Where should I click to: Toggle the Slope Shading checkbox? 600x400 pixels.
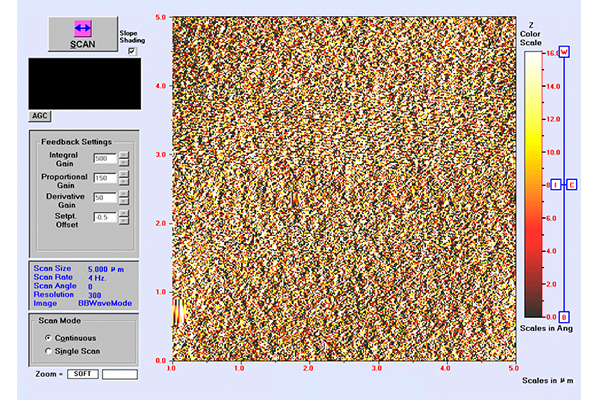pyautogui.click(x=132, y=51)
